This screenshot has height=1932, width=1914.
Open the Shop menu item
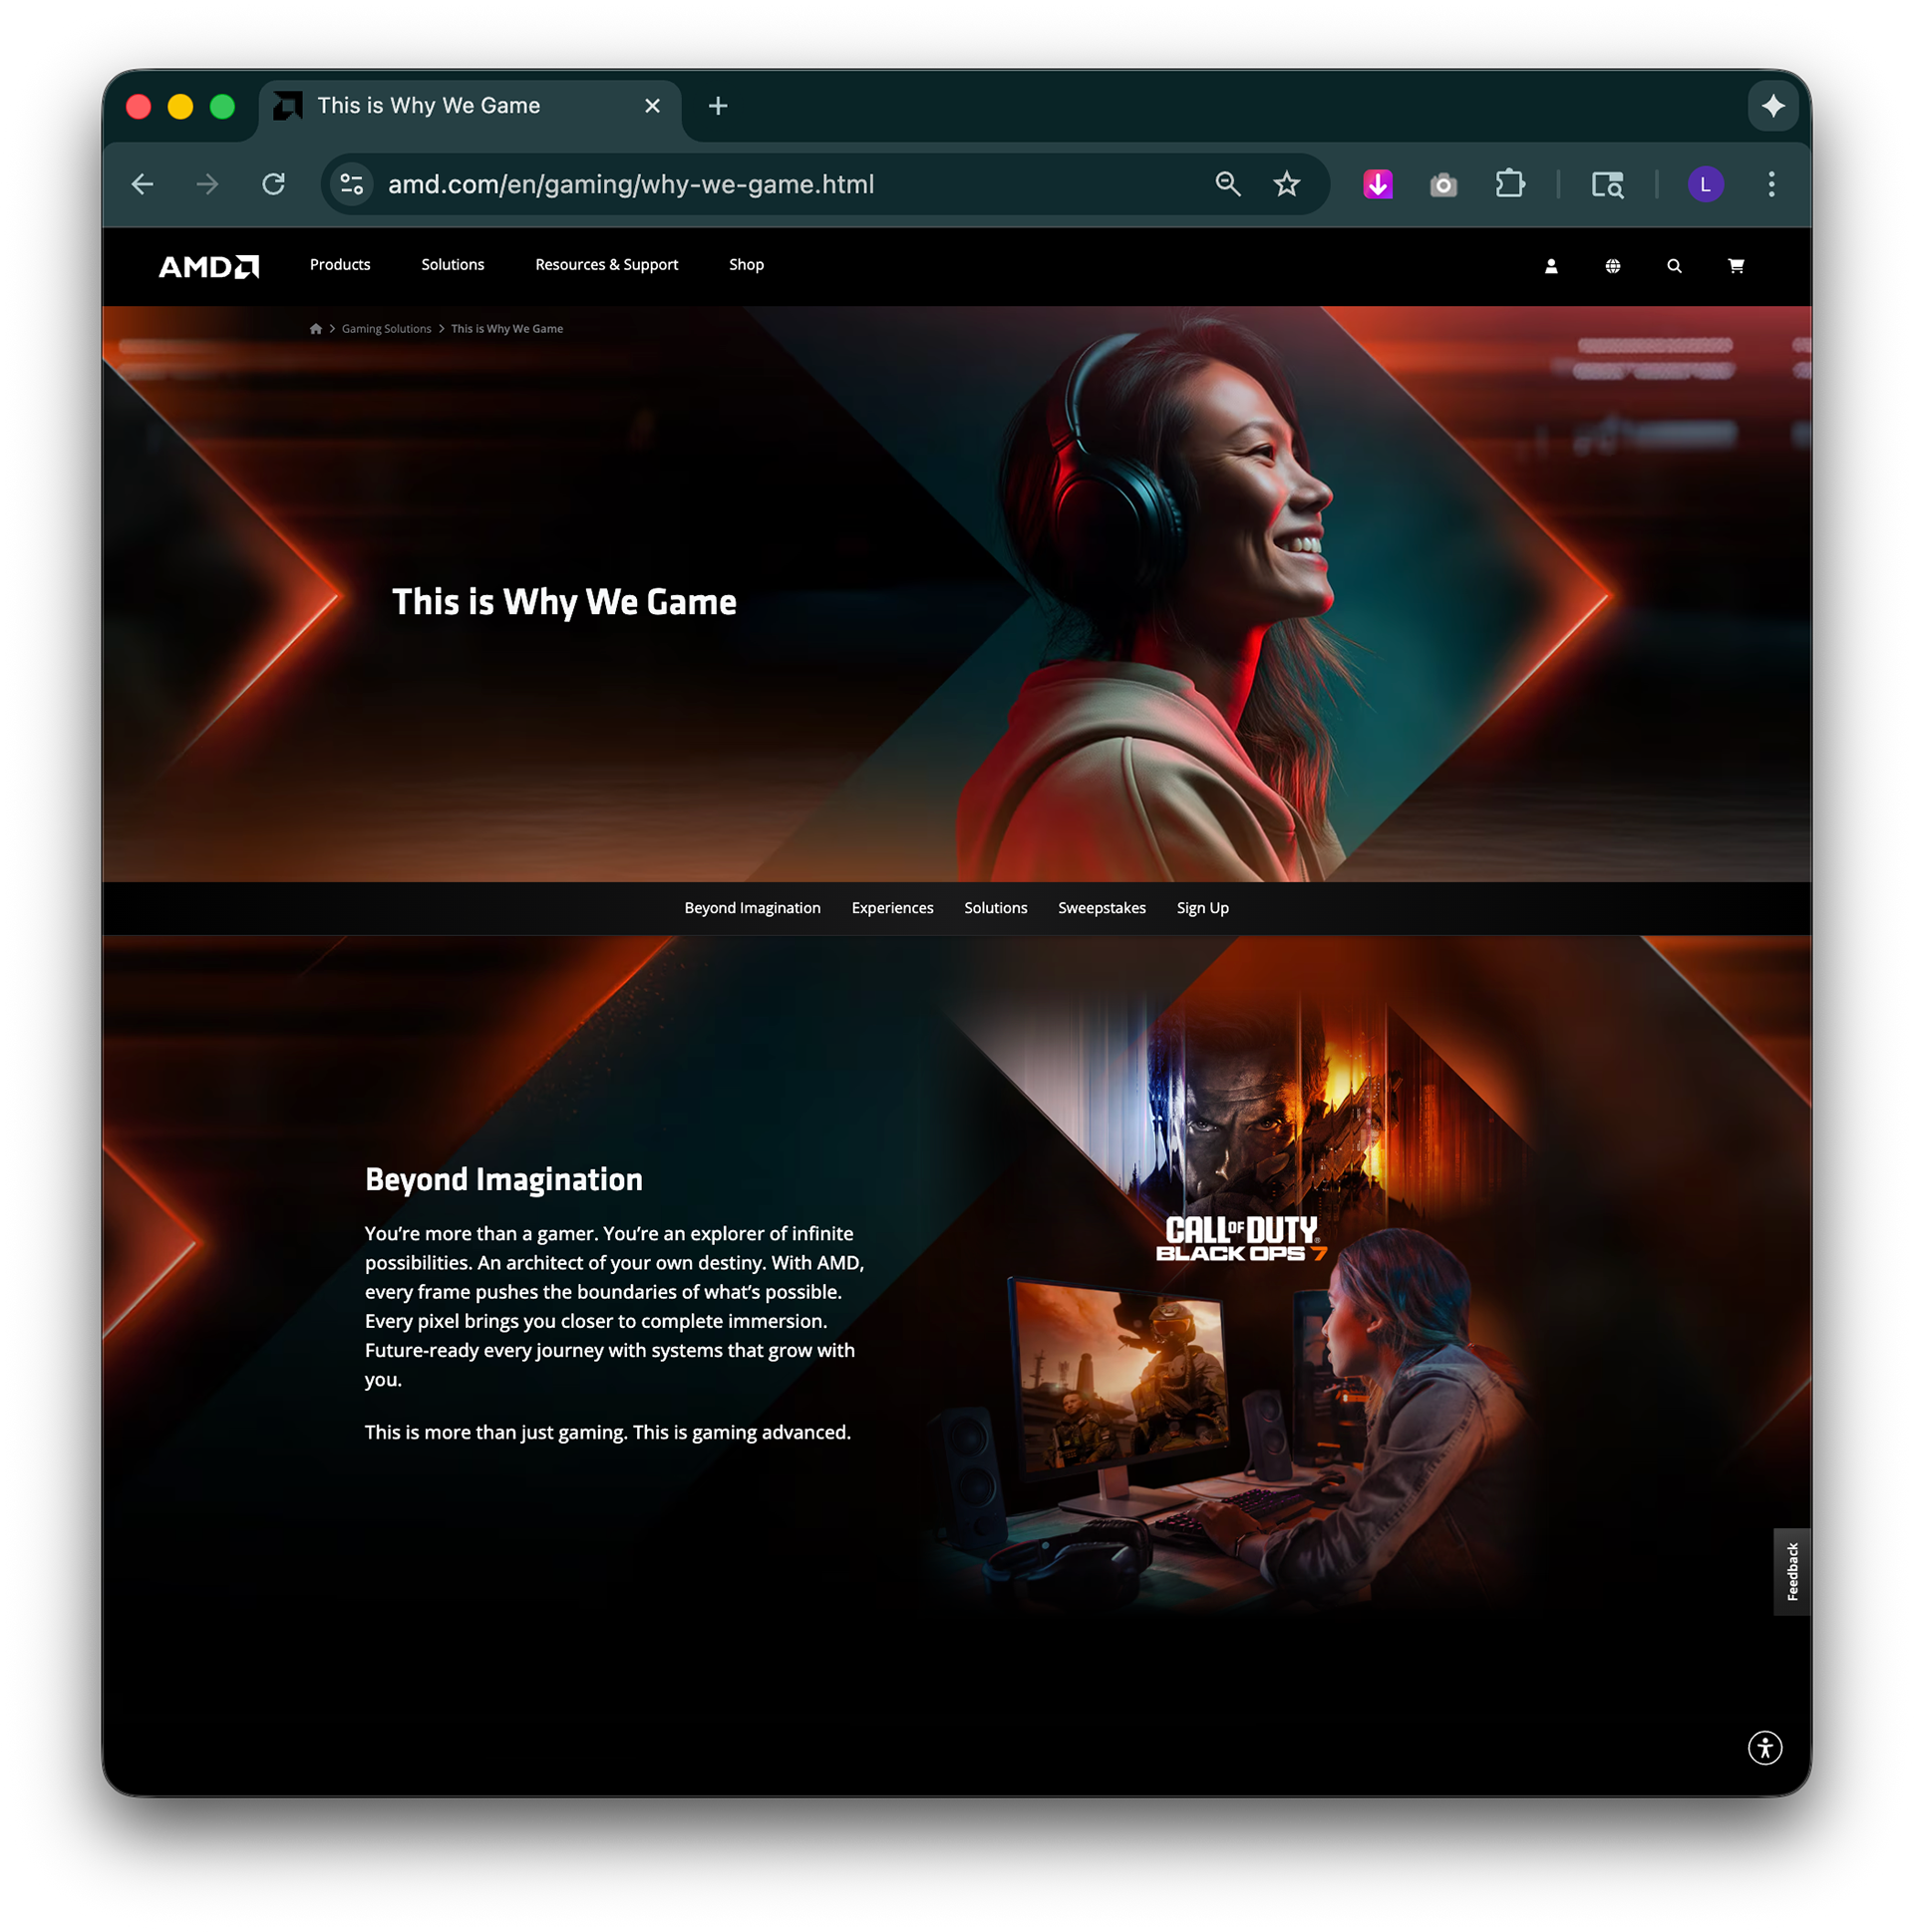point(746,265)
